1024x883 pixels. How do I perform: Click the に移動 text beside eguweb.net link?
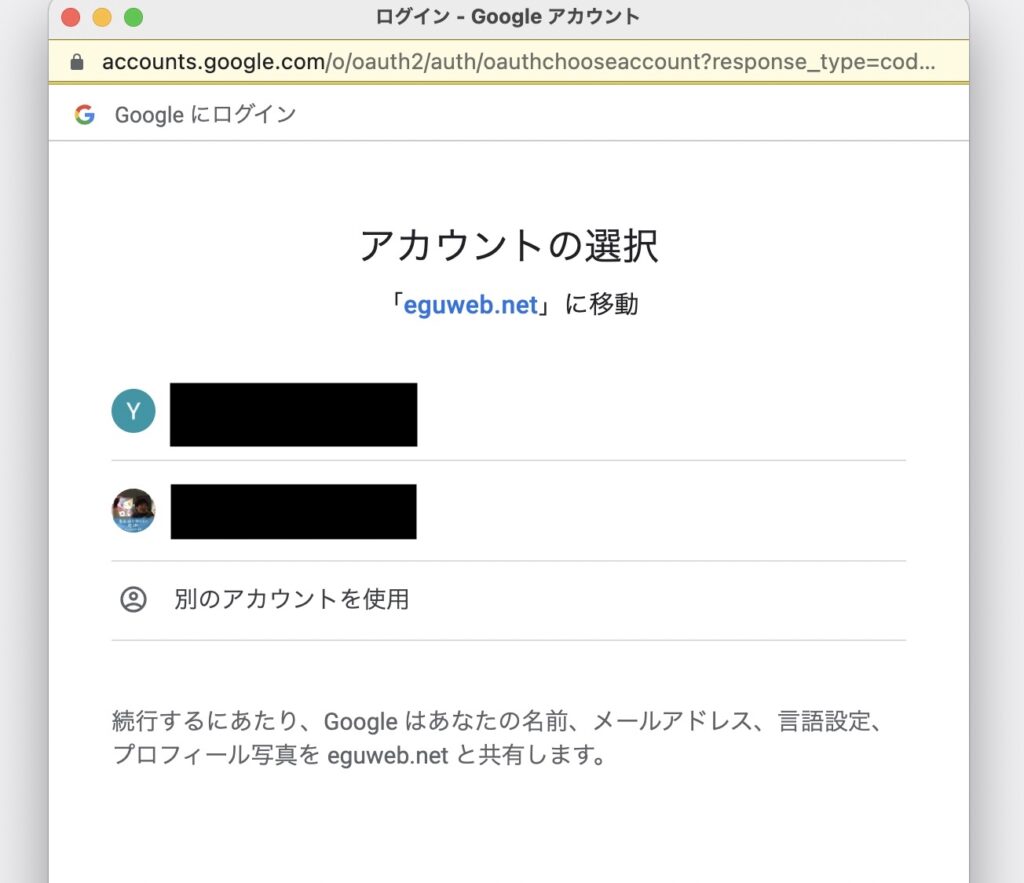click(601, 305)
